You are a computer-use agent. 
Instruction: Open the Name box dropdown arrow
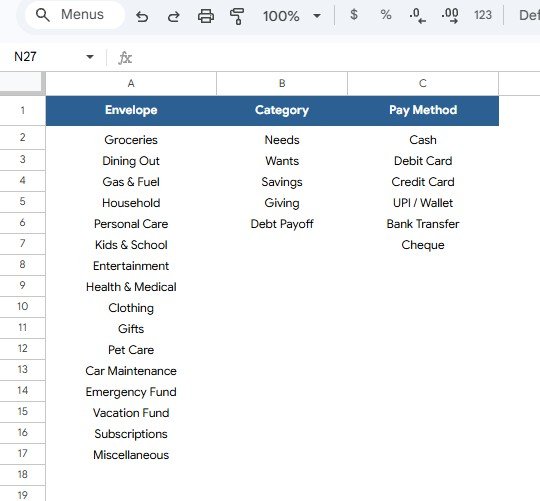point(90,57)
